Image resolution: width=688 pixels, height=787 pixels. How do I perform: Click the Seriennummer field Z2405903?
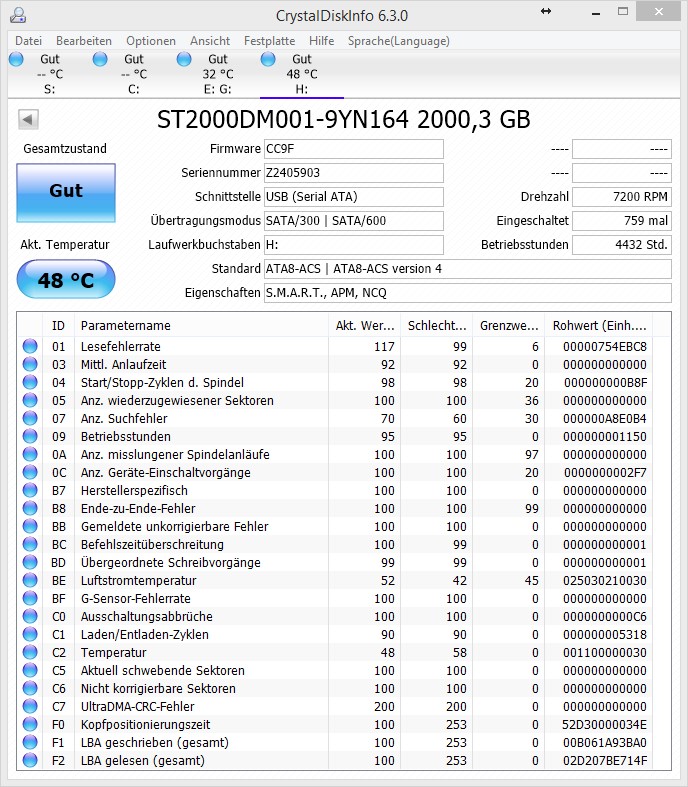tap(354, 173)
